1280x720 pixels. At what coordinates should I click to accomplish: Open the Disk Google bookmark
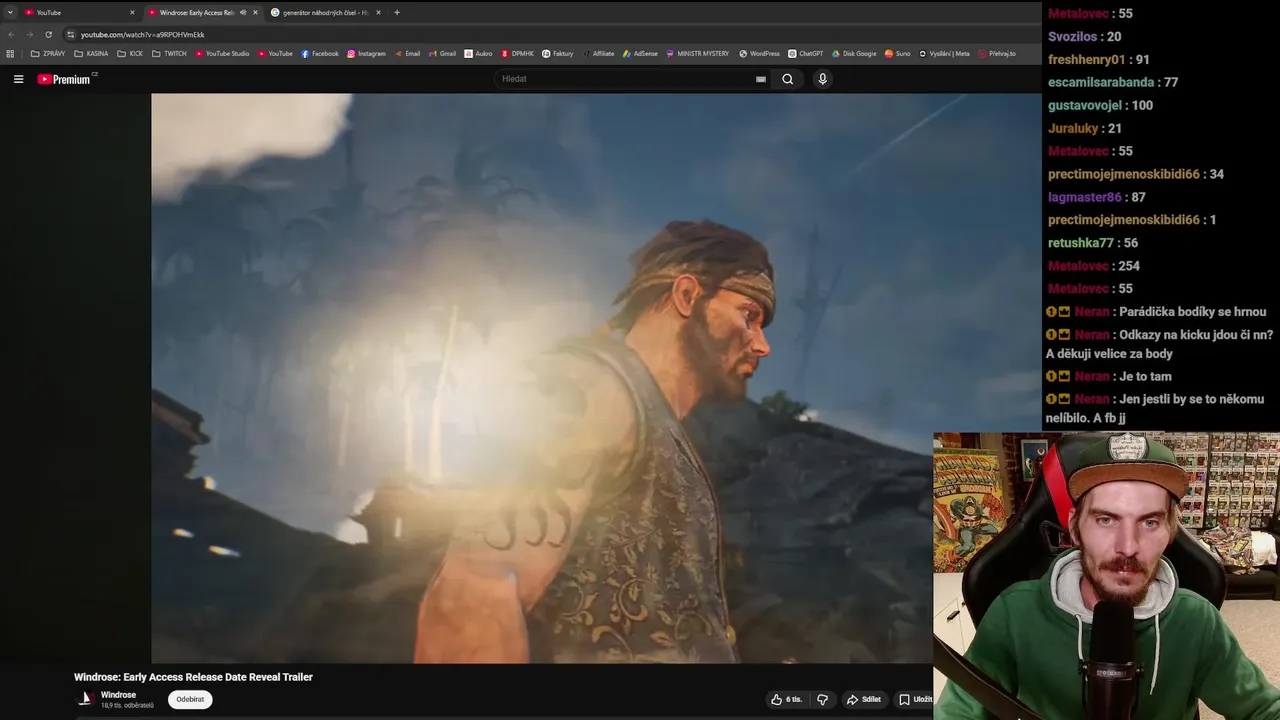point(853,53)
